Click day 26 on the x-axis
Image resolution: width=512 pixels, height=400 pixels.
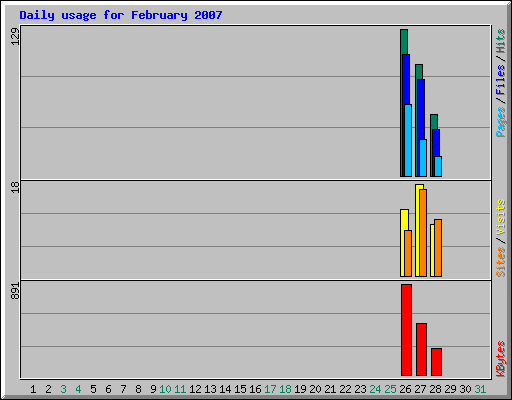405,389
